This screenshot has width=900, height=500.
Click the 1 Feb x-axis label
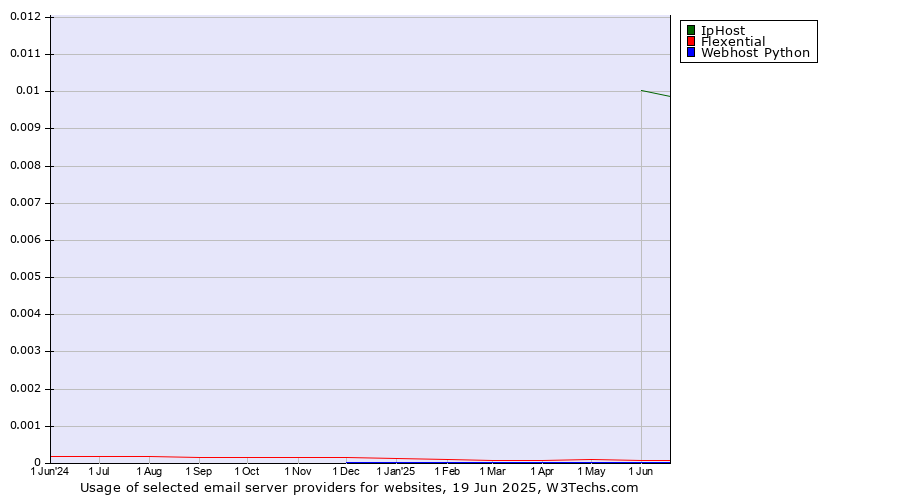pyautogui.click(x=447, y=471)
